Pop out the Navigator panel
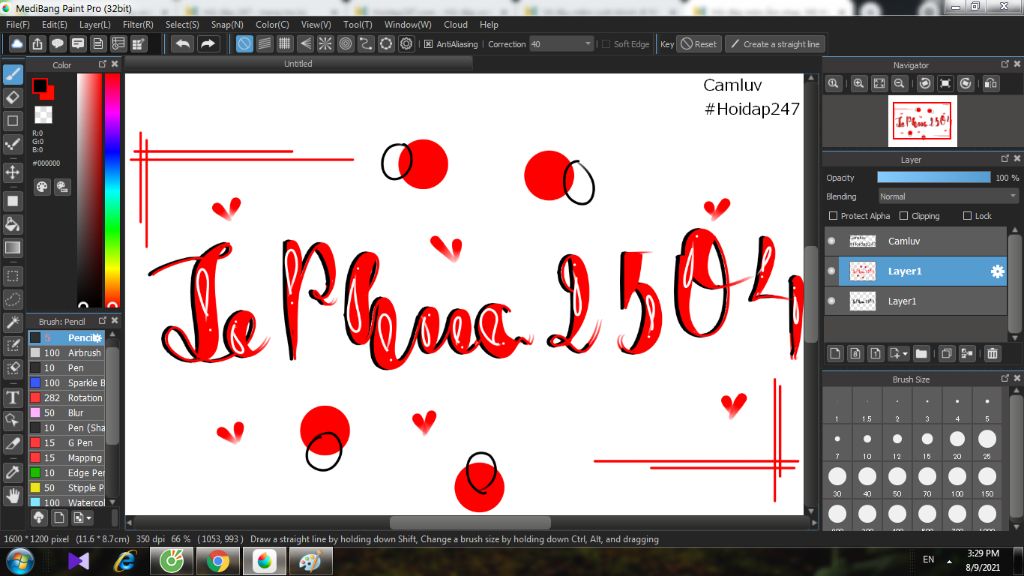The image size is (1024, 576). 1004,64
